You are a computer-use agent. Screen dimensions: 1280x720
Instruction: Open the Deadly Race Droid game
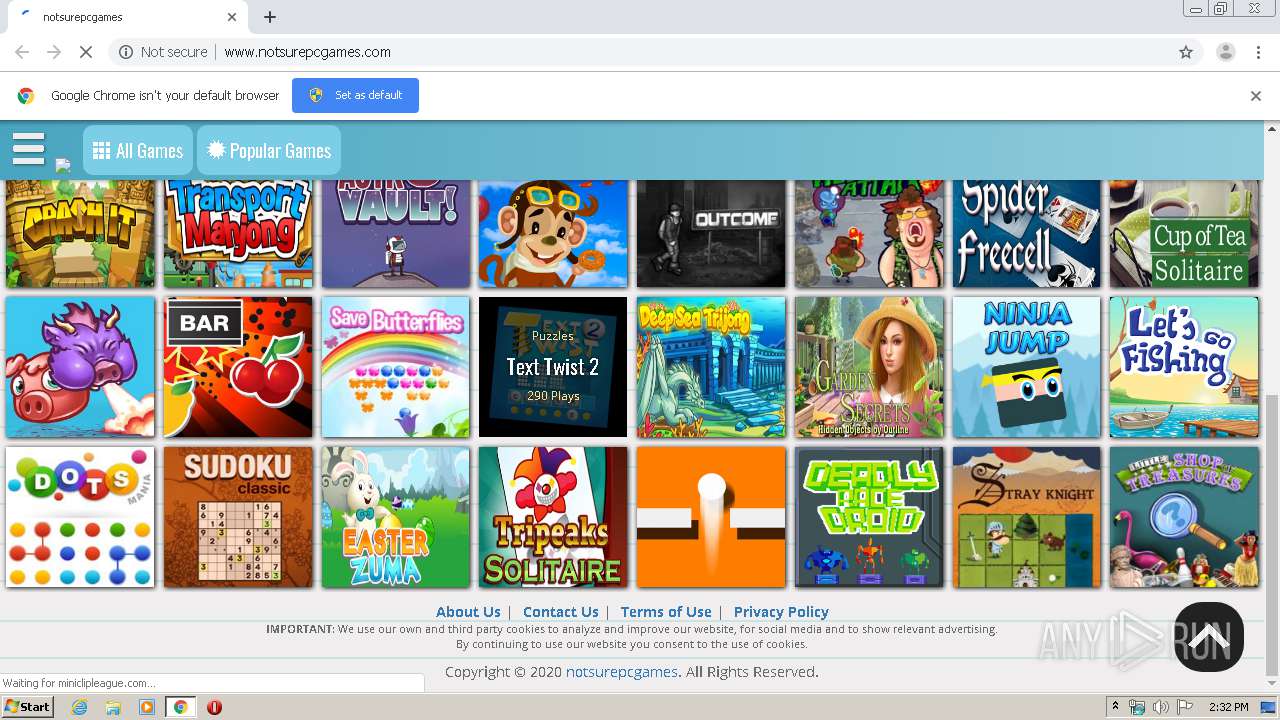pos(869,517)
